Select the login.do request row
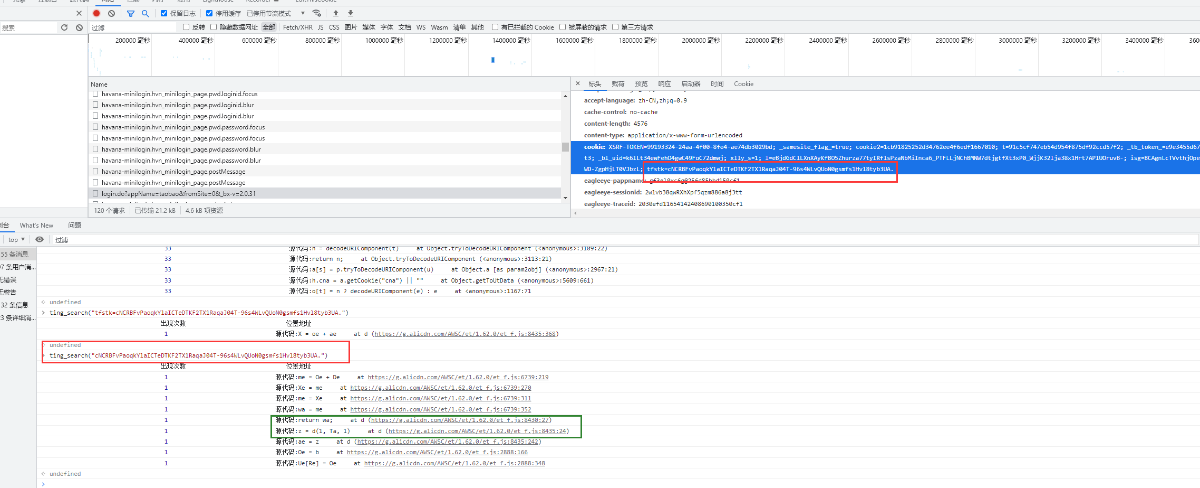Screen dimensions: 1200x488 click(x=325, y=192)
